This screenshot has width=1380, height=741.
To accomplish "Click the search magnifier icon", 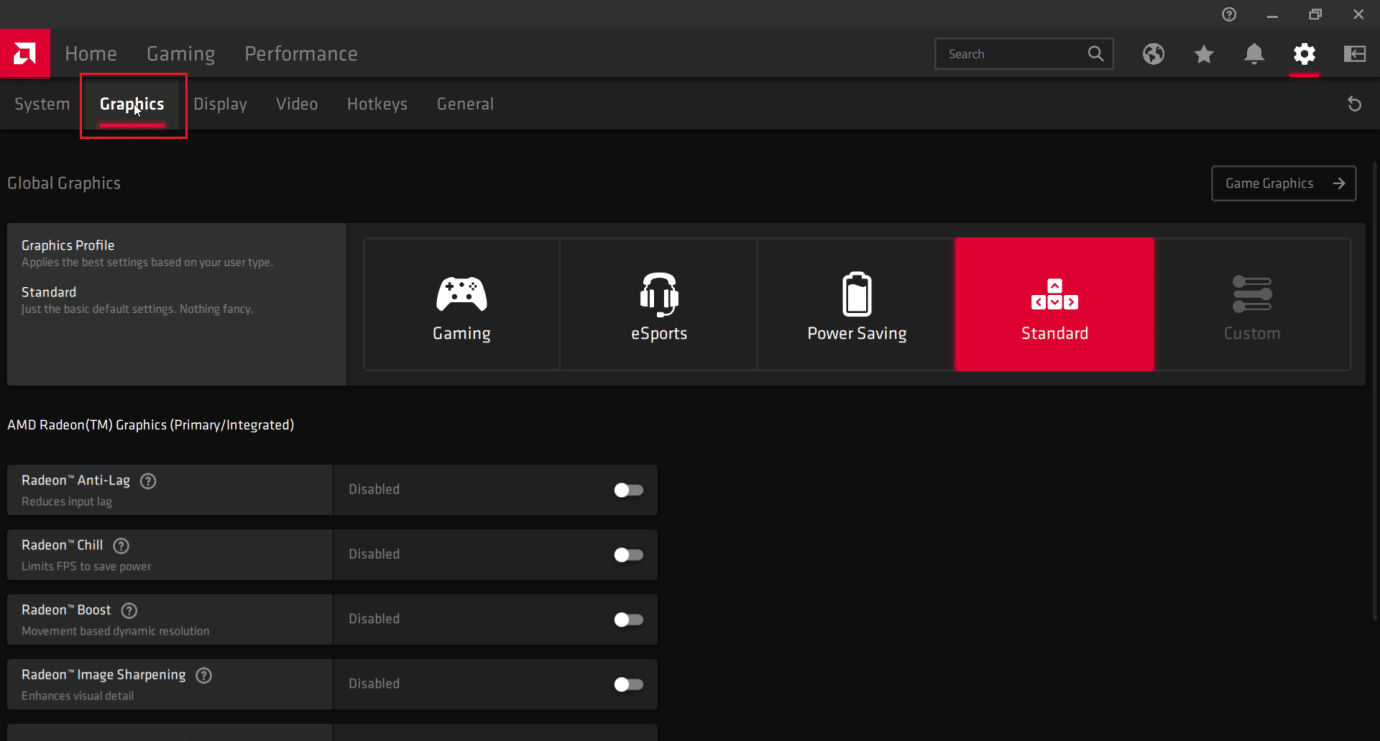I will click(x=1096, y=54).
